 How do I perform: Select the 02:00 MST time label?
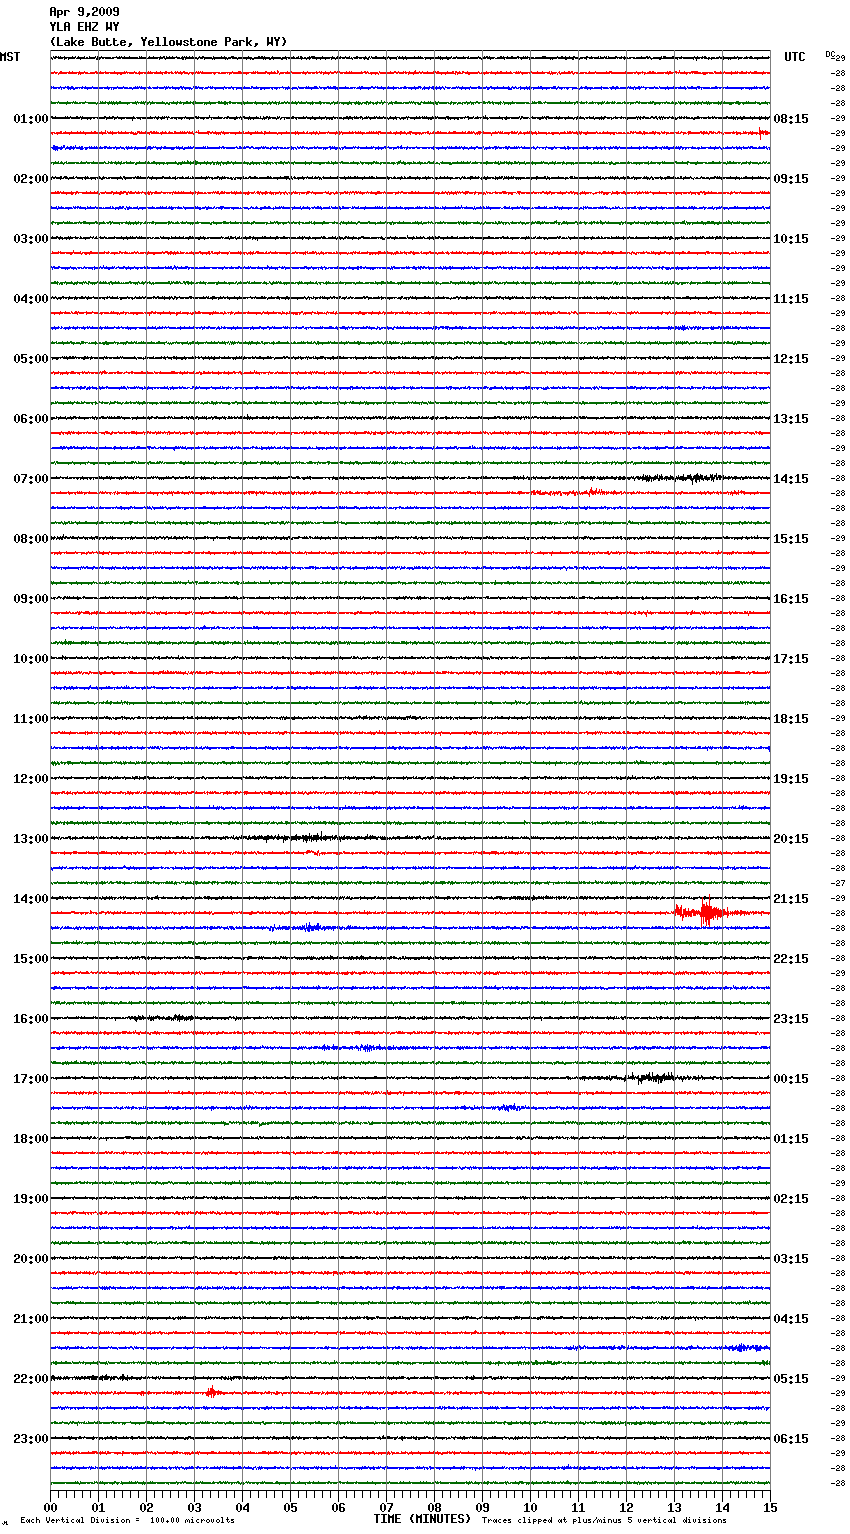tap(31, 179)
